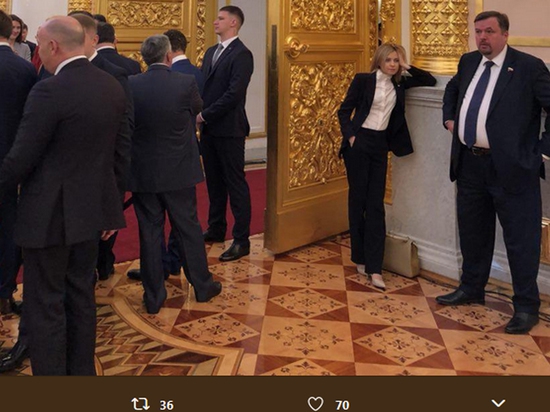The image size is (550, 412).
Task: Click the bald man in the foreground
Action: point(65,196)
